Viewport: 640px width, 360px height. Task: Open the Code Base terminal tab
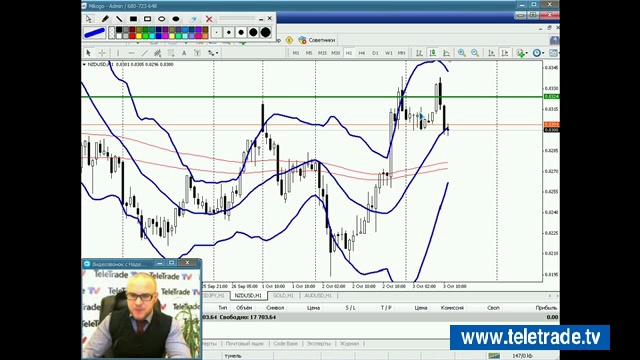tap(285, 344)
